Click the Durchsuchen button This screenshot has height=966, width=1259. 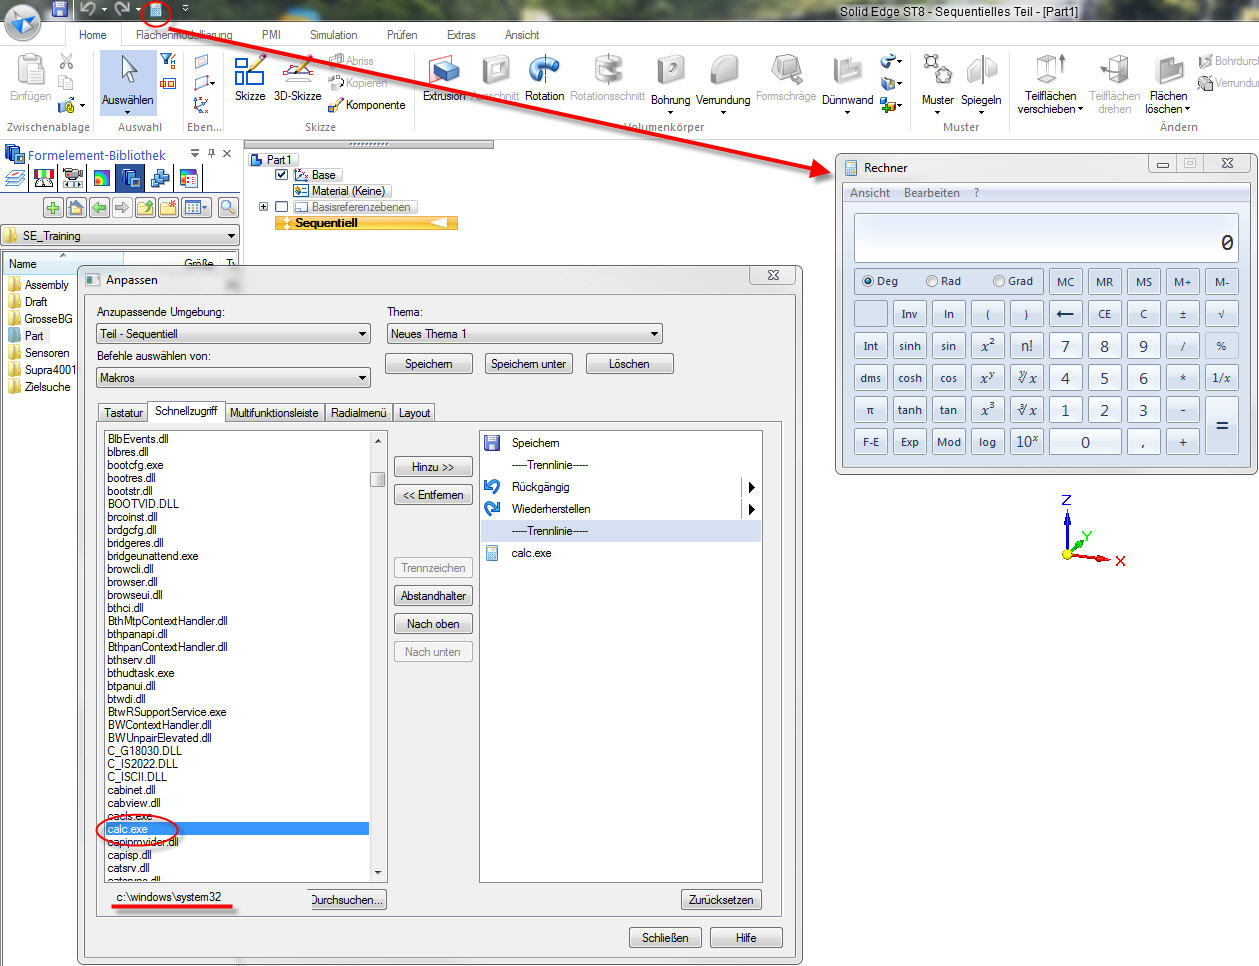(347, 900)
